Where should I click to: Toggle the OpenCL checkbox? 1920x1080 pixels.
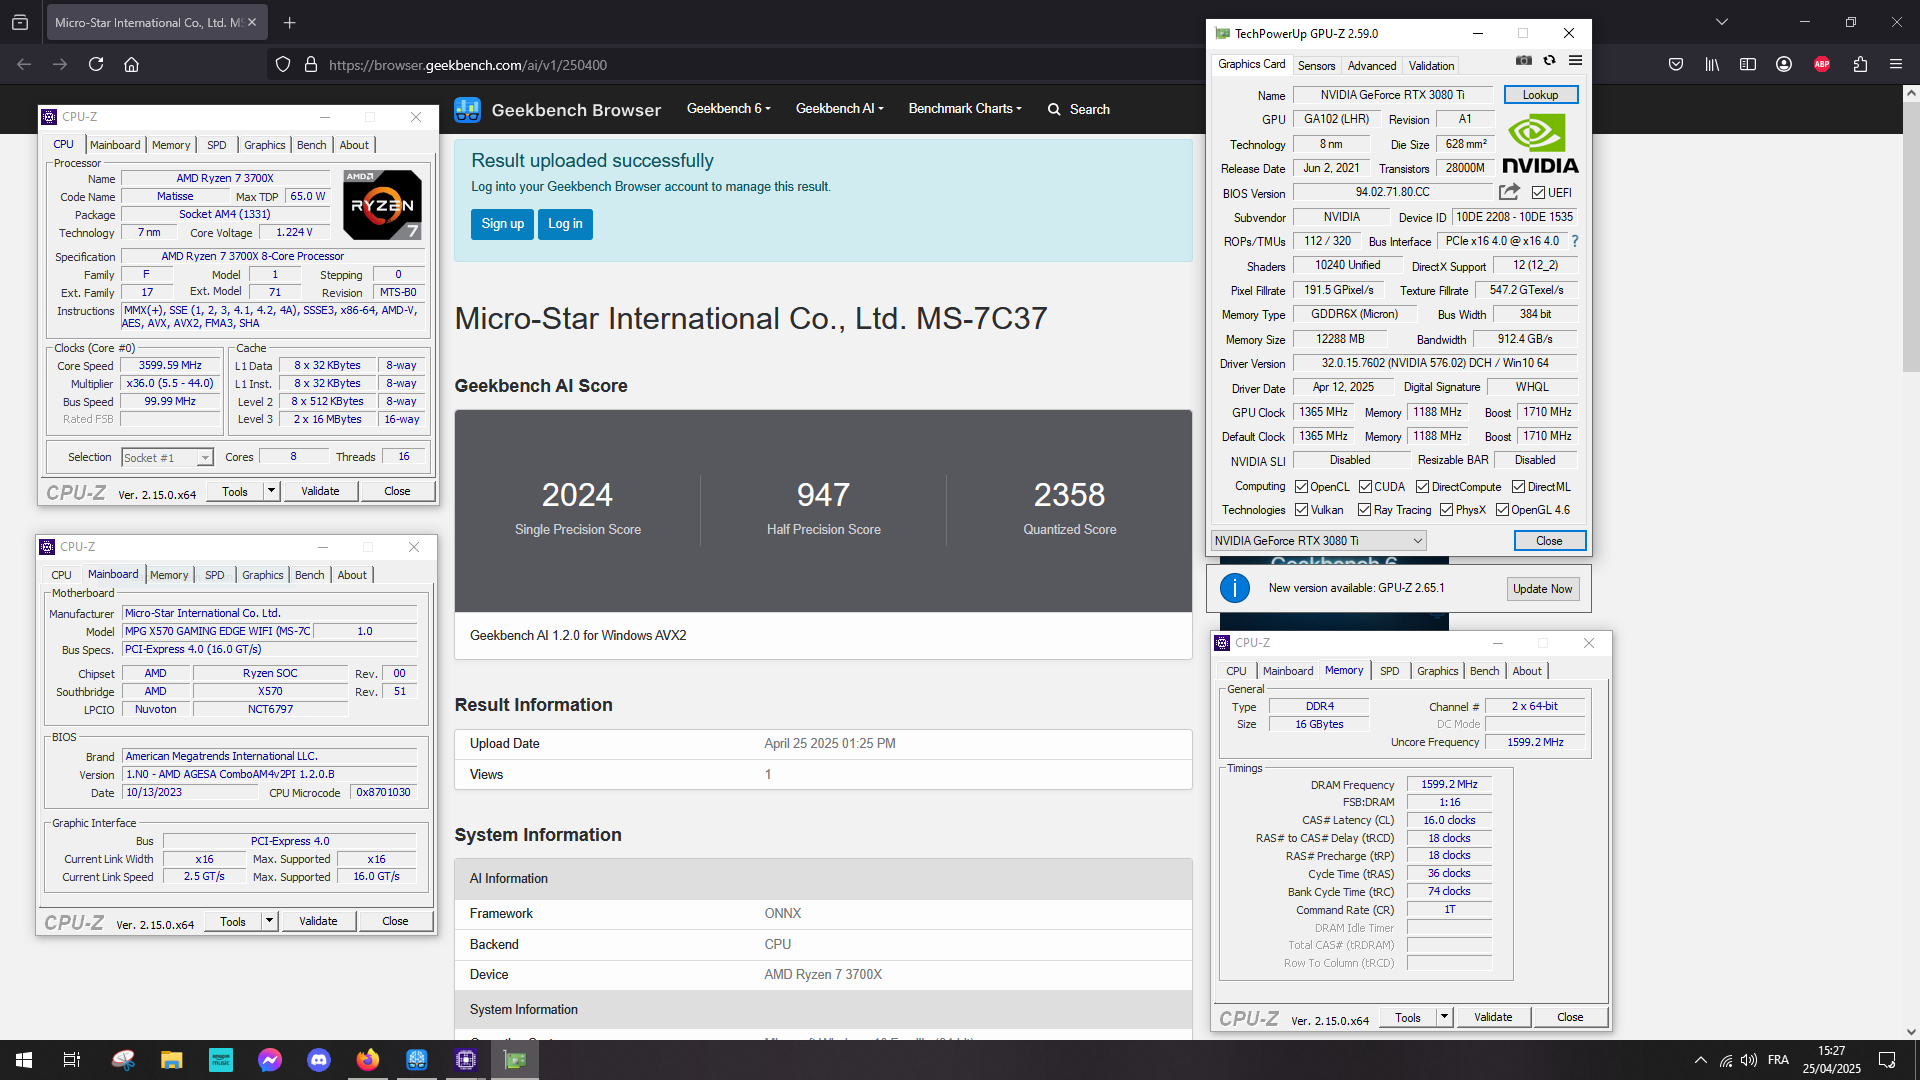(1301, 487)
